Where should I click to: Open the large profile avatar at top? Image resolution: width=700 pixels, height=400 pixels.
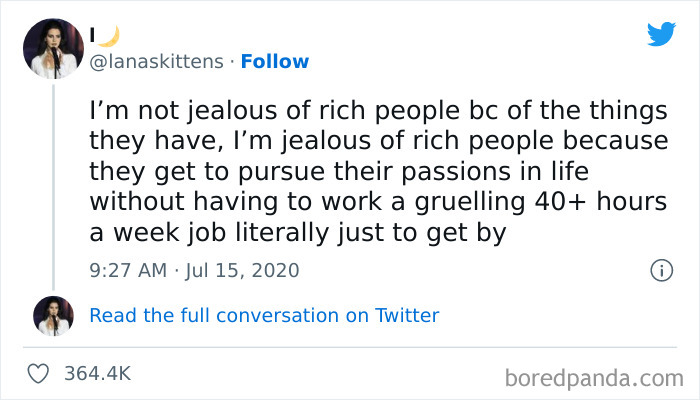tap(54, 47)
